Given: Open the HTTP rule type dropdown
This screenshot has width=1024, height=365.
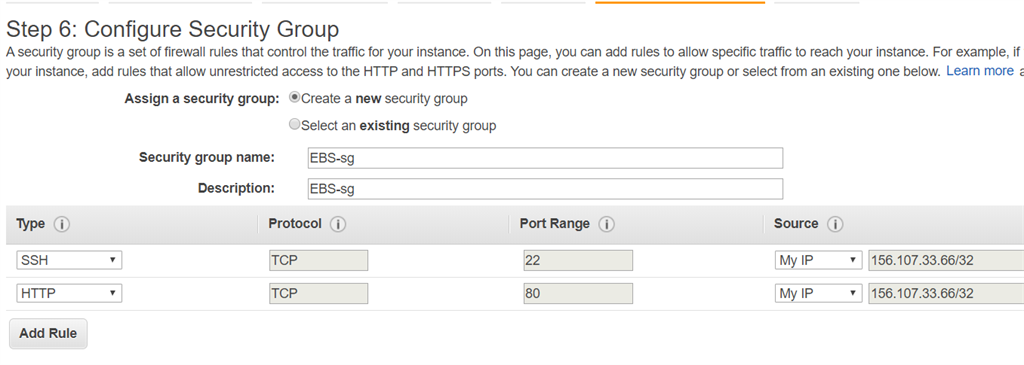Looking at the screenshot, I should point(69,293).
